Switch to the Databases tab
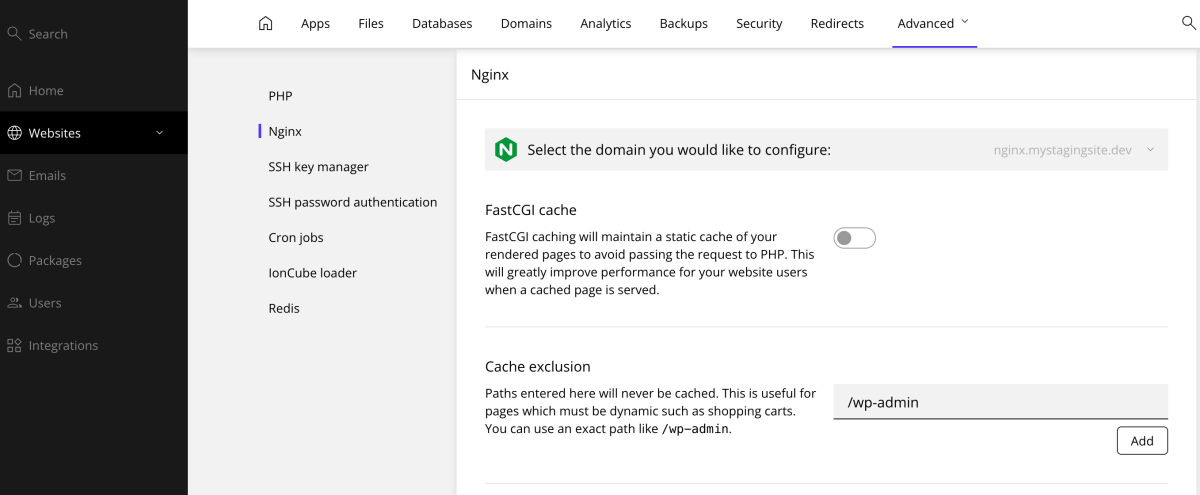The width and height of the screenshot is (1200, 495). (x=442, y=24)
